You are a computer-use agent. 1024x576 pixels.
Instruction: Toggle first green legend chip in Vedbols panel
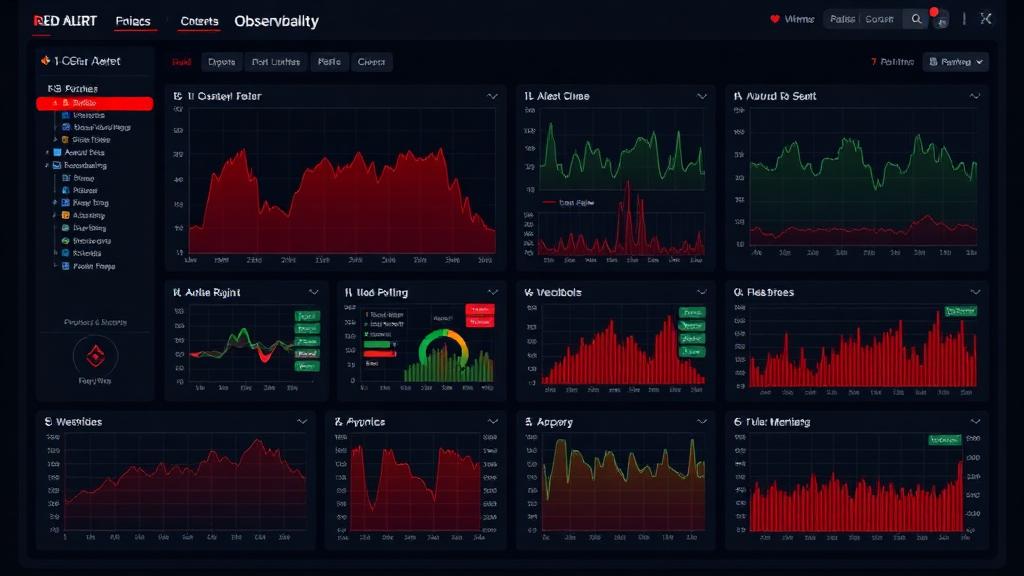(692, 312)
